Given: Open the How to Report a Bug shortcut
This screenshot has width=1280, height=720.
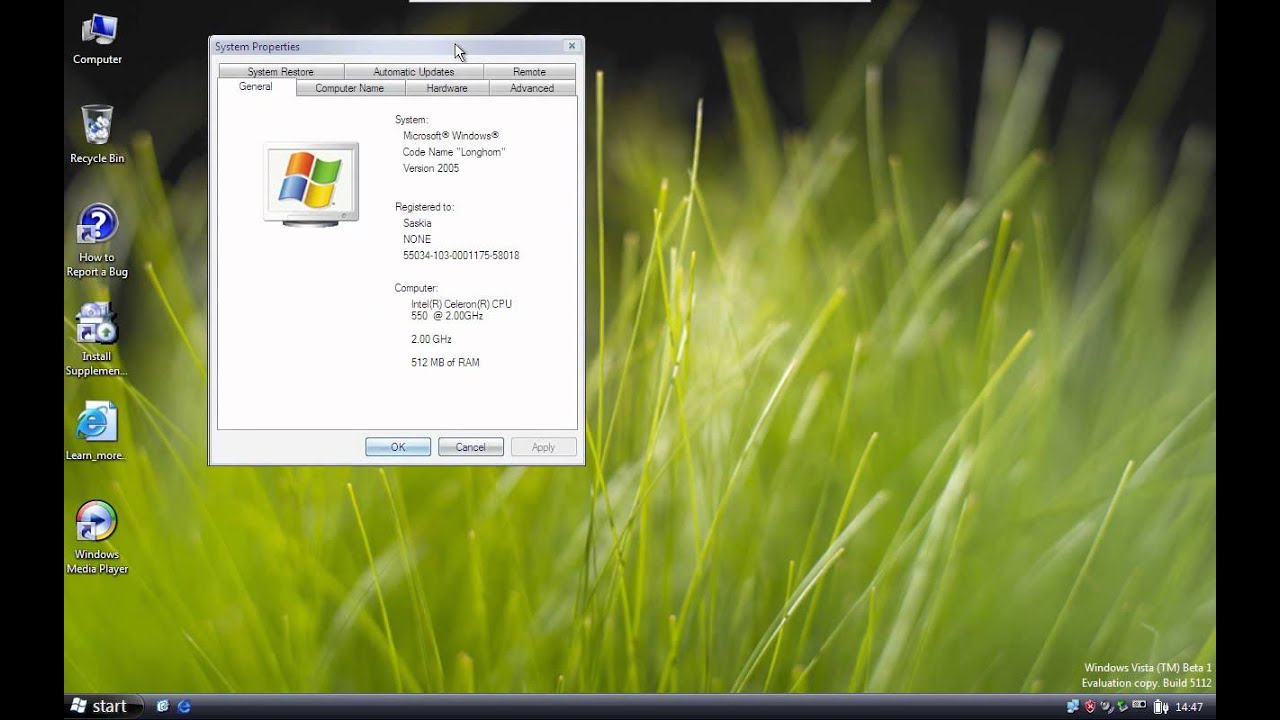Looking at the screenshot, I should [x=97, y=241].
